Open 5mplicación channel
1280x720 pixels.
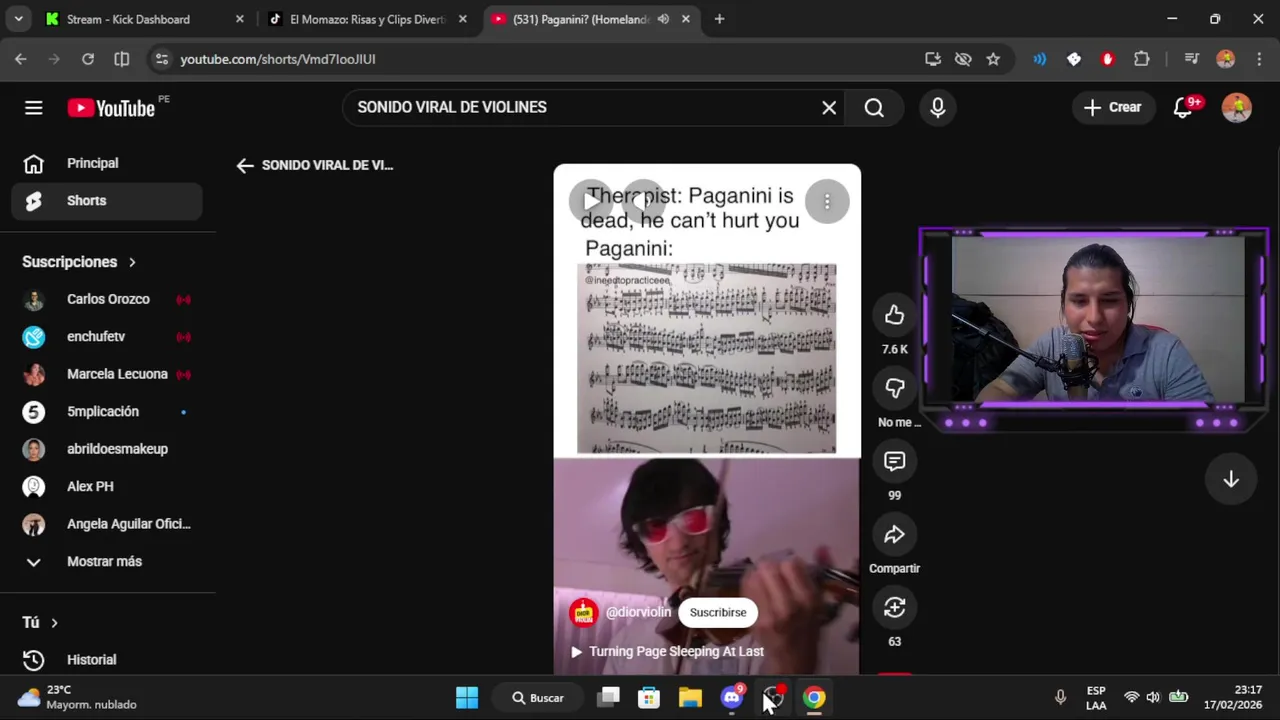coord(107,412)
